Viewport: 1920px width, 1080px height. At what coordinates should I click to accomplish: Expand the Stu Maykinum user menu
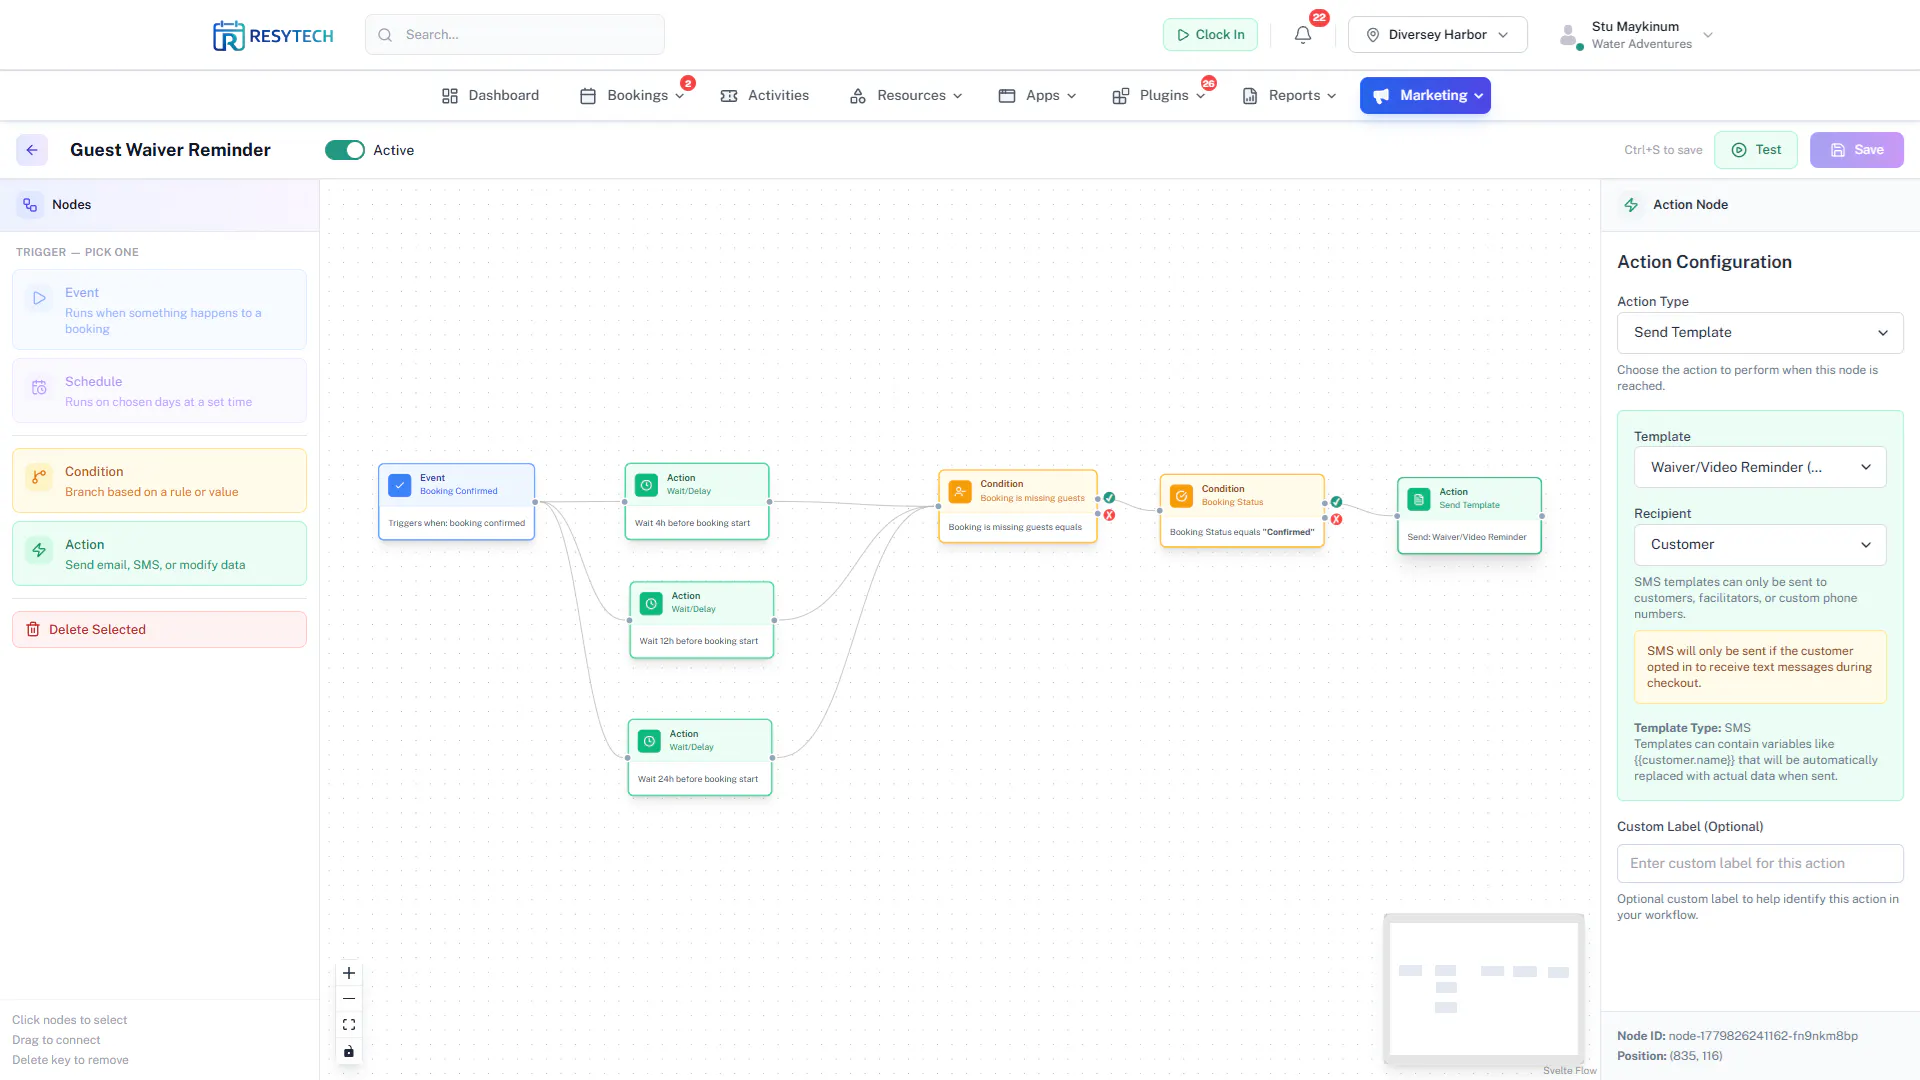(1637, 35)
